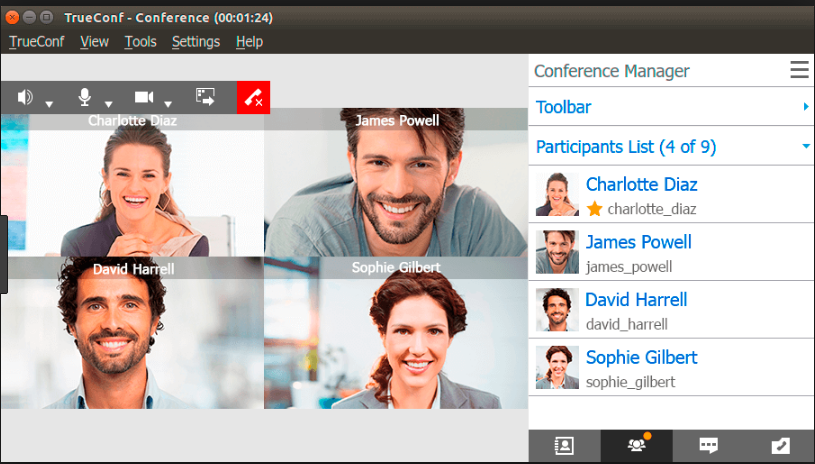815x464 pixels.
Task: Toggle the video camera on or off
Action: click(144, 97)
